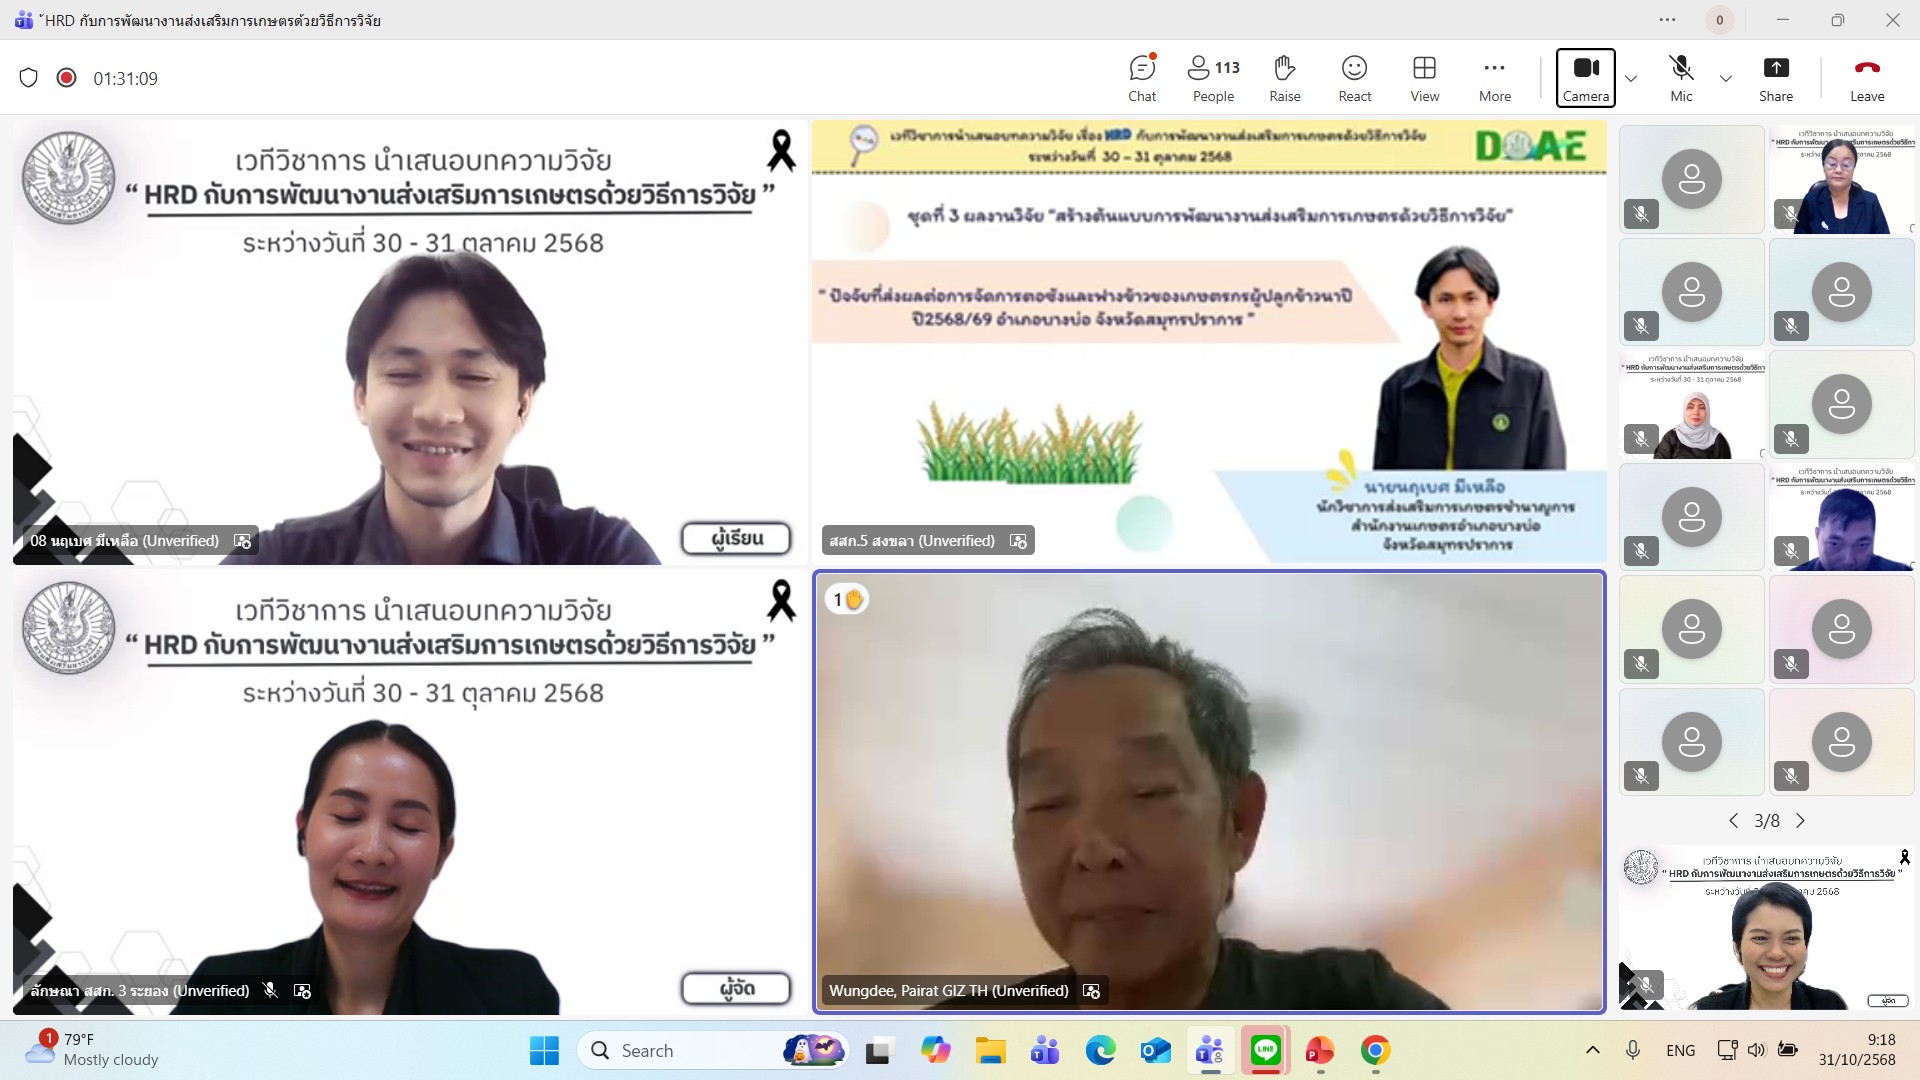This screenshot has width=1920, height=1080.
Task: Click the recording indicator icon
Action: click(x=66, y=78)
